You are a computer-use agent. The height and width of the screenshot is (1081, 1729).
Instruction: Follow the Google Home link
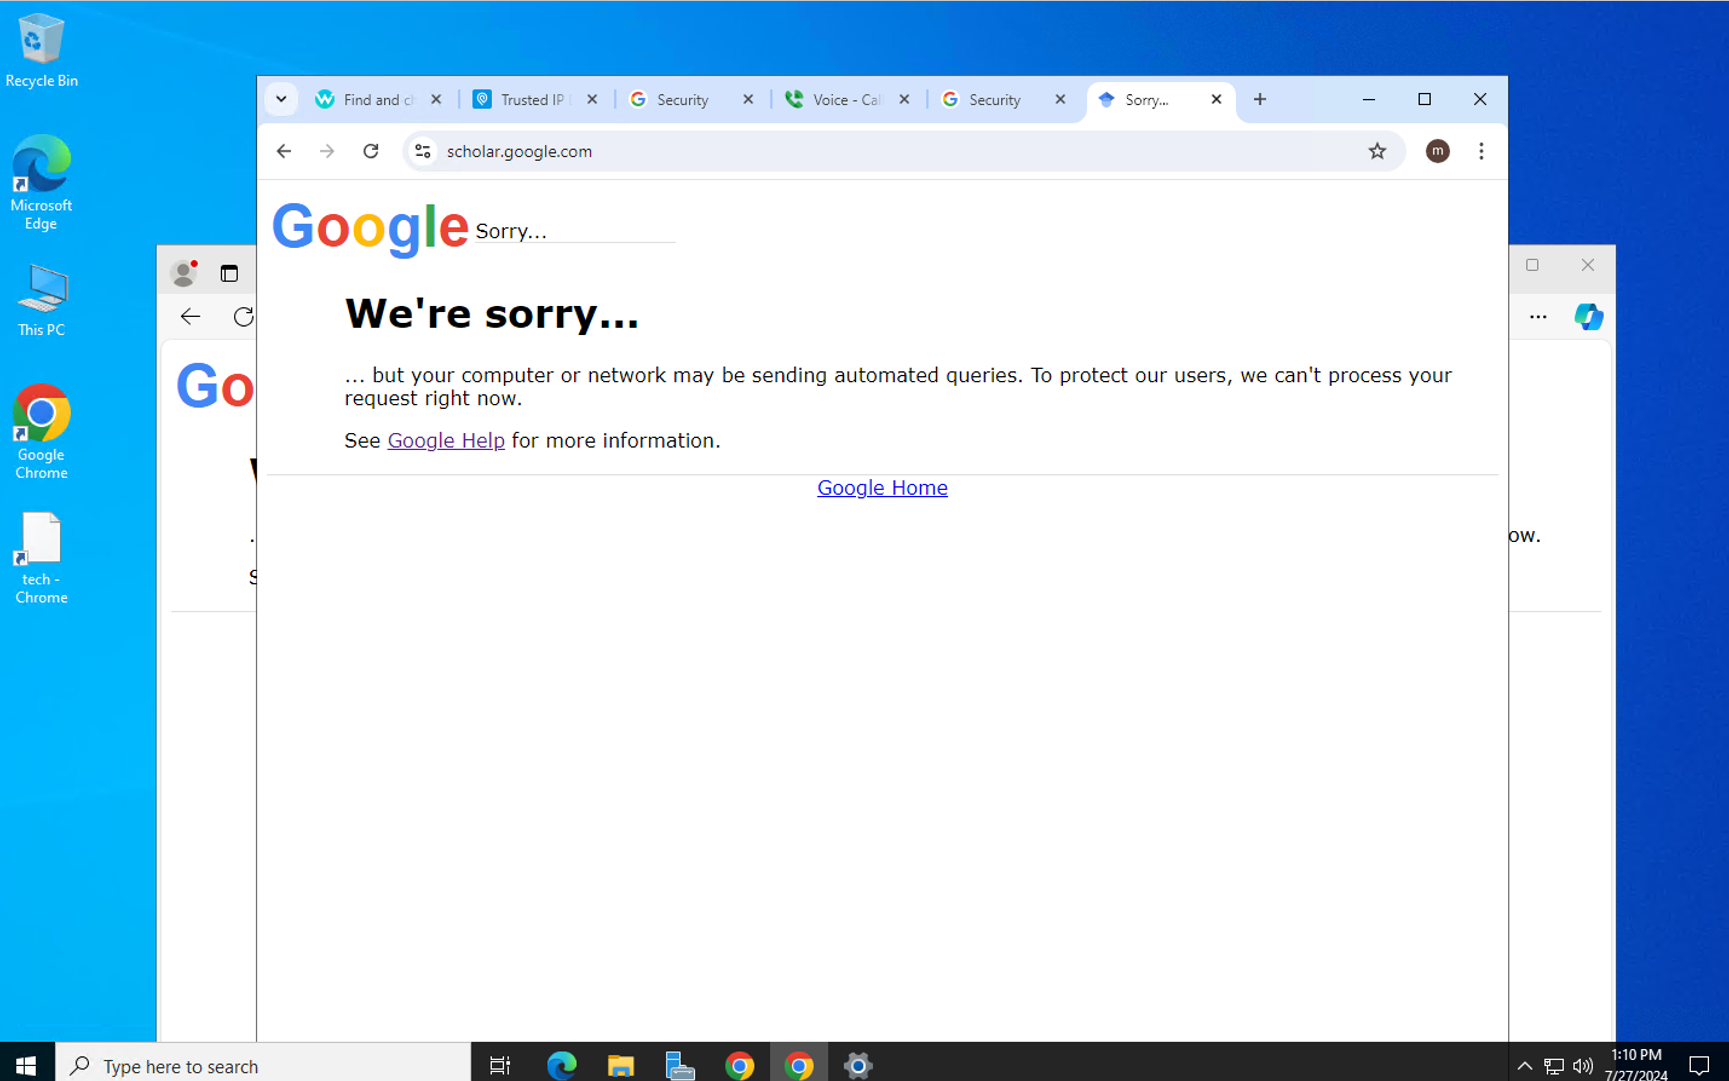882,488
